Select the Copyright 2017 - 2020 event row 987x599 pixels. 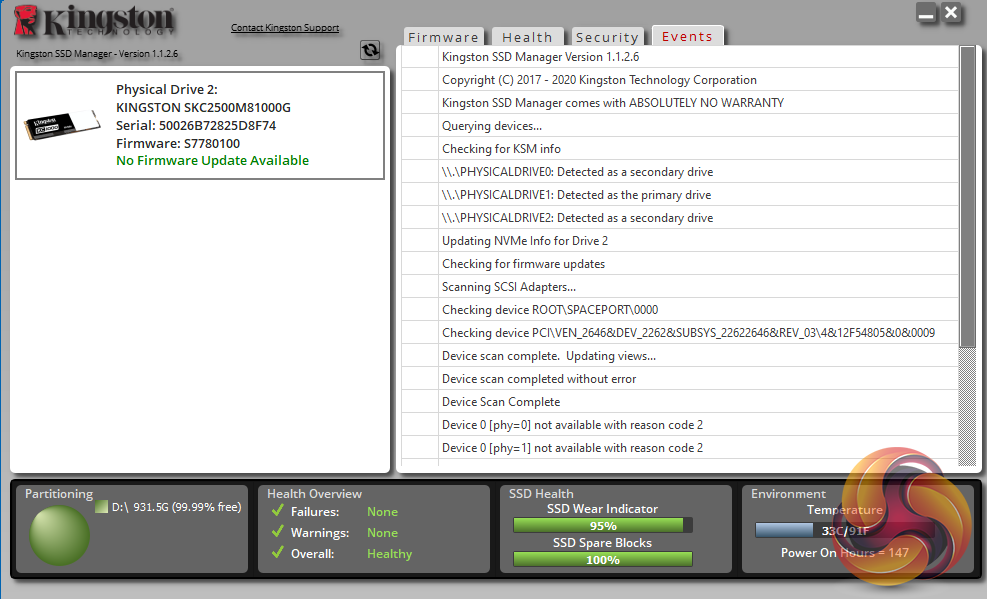(680, 80)
